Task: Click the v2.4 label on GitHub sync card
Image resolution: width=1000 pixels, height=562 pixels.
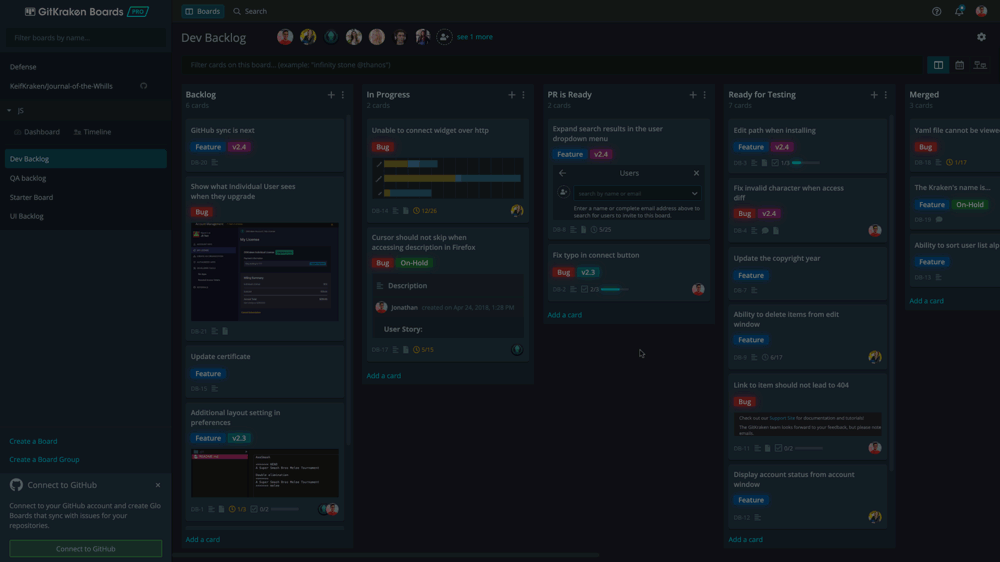Action: point(239,147)
